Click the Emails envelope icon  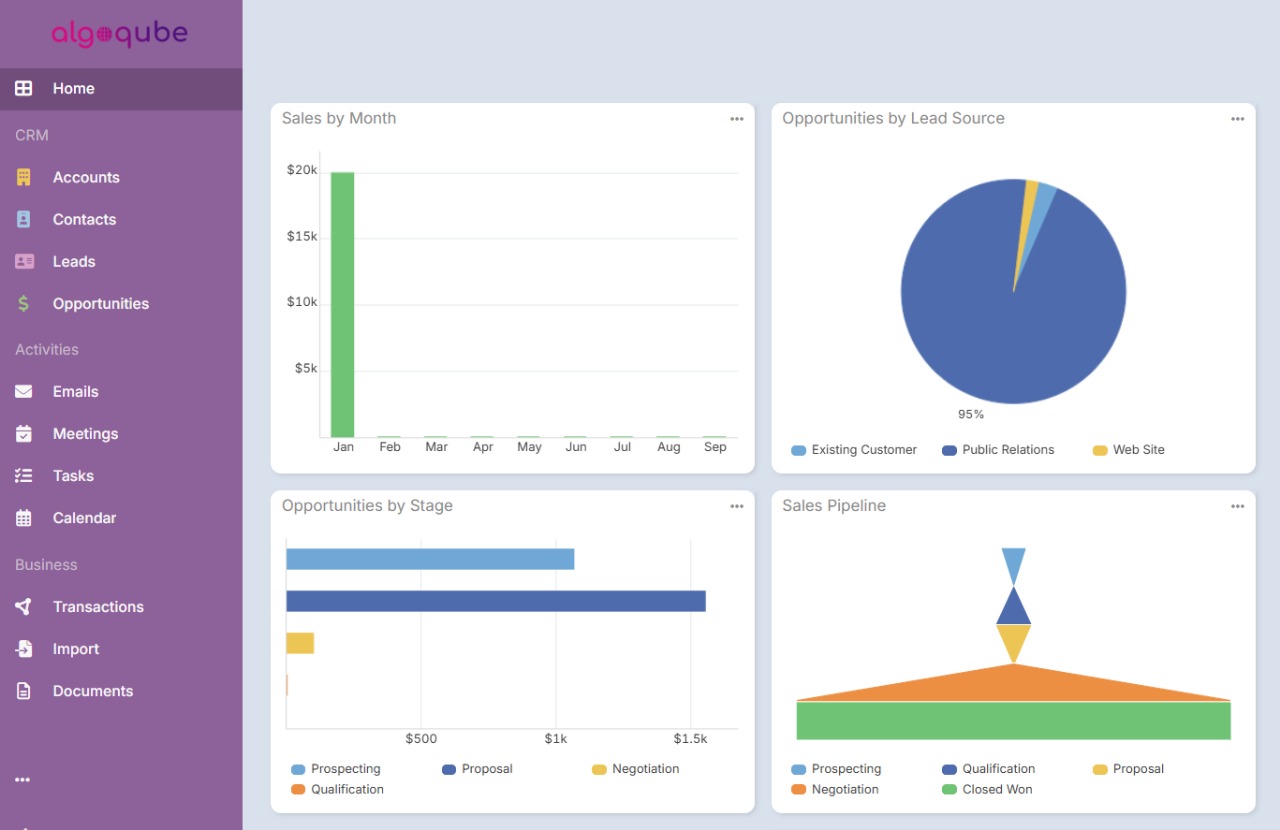pyautogui.click(x=24, y=391)
